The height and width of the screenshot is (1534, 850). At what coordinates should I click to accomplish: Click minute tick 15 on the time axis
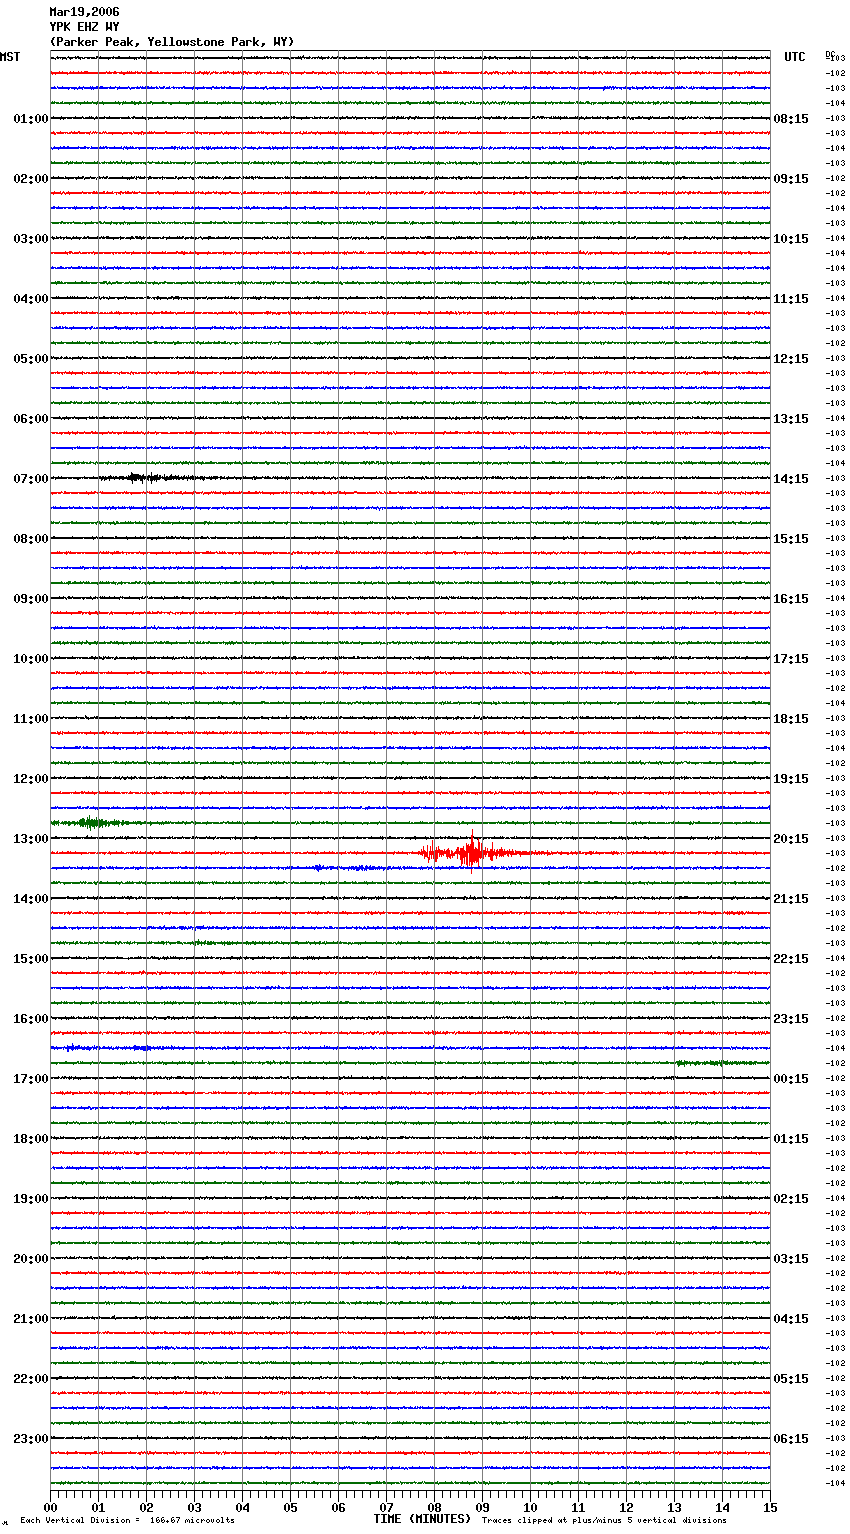pos(770,1507)
